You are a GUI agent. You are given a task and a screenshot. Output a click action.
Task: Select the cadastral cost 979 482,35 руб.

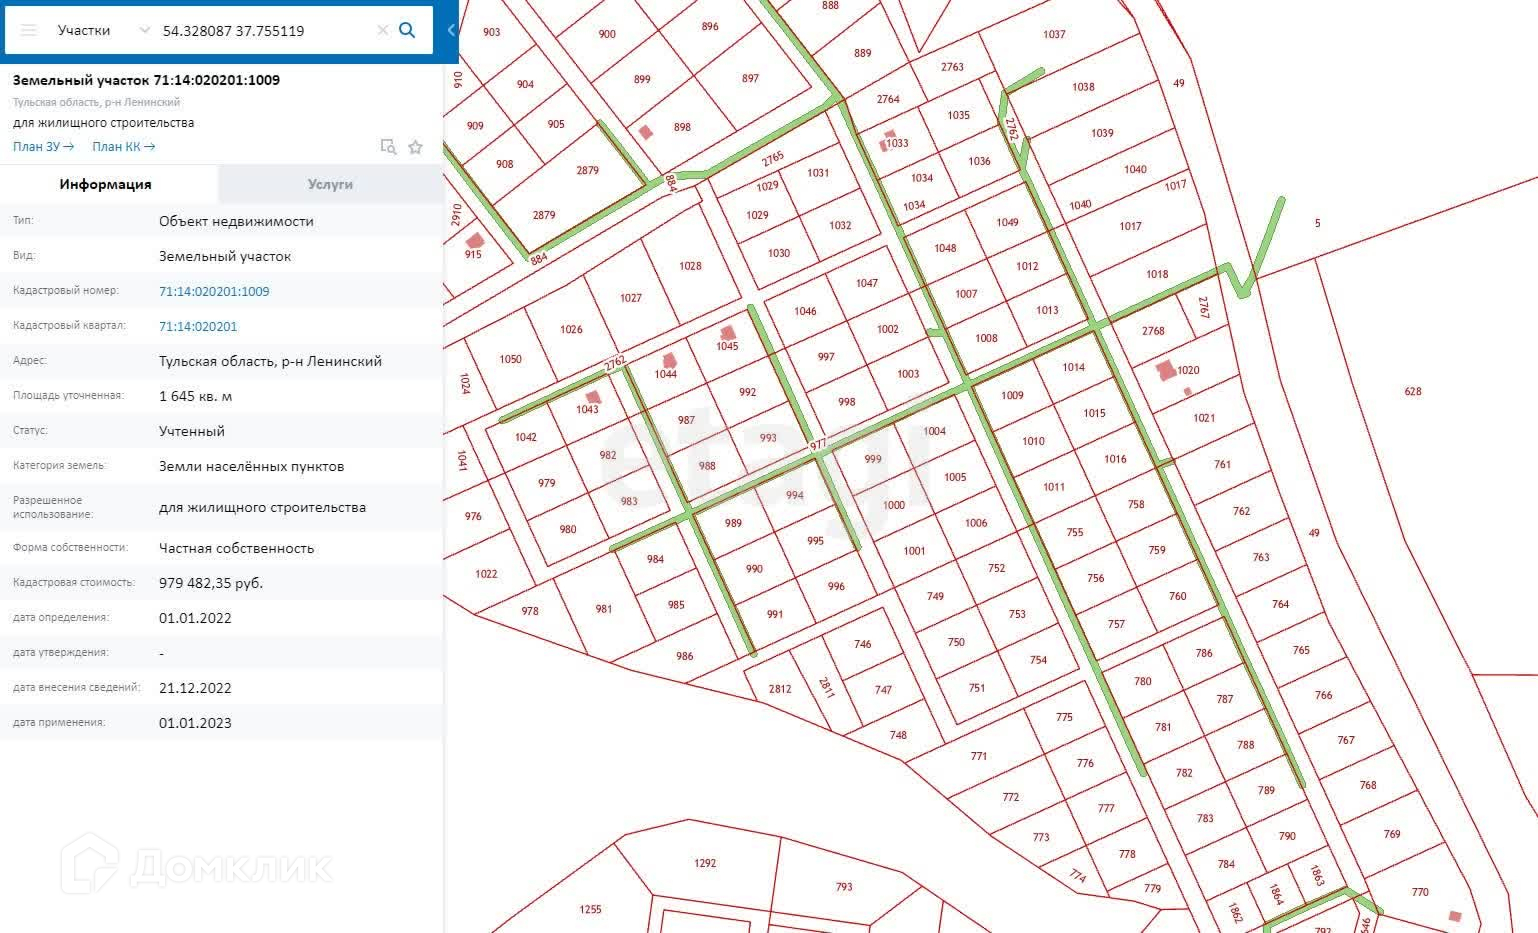(211, 583)
